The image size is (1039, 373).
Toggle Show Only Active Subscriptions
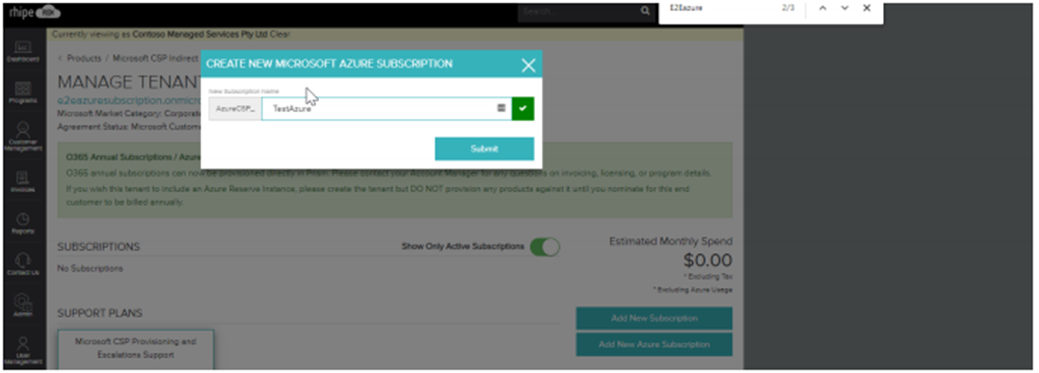[x=545, y=246]
